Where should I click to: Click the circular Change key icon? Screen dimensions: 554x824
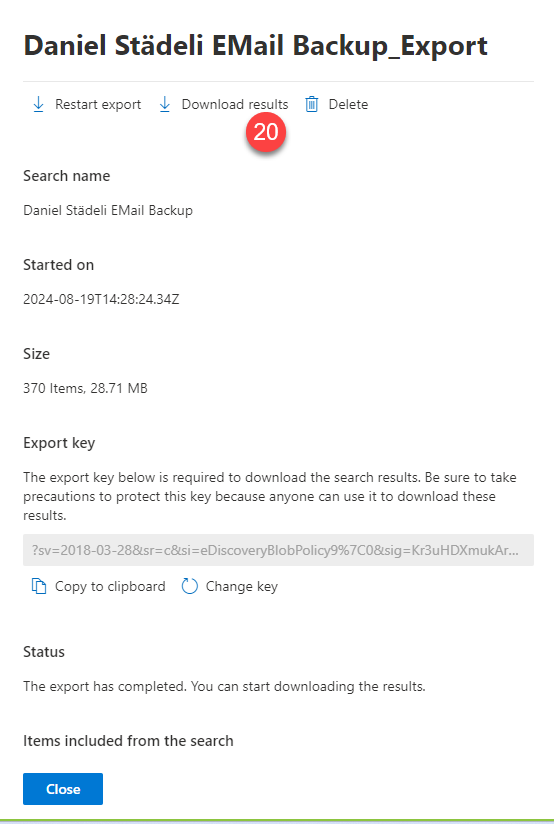[189, 586]
